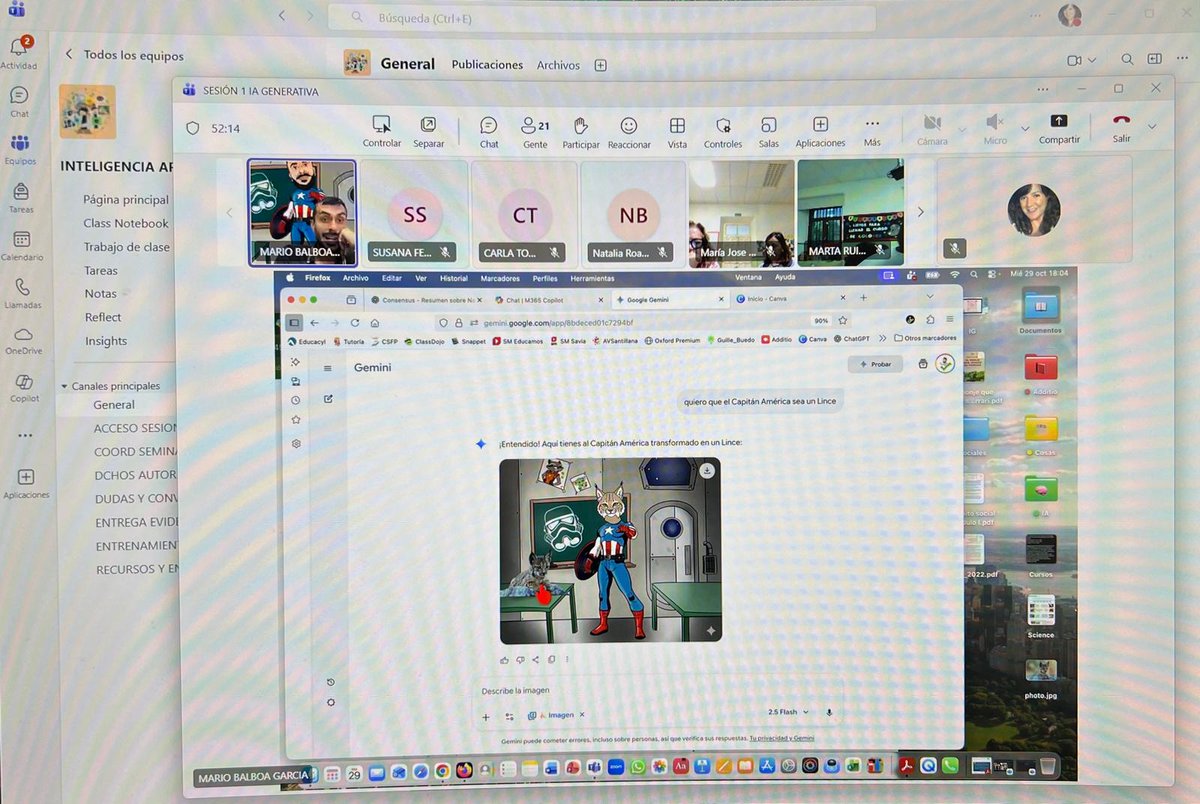
Task: Switch to the Archivos tab
Action: tap(558, 65)
